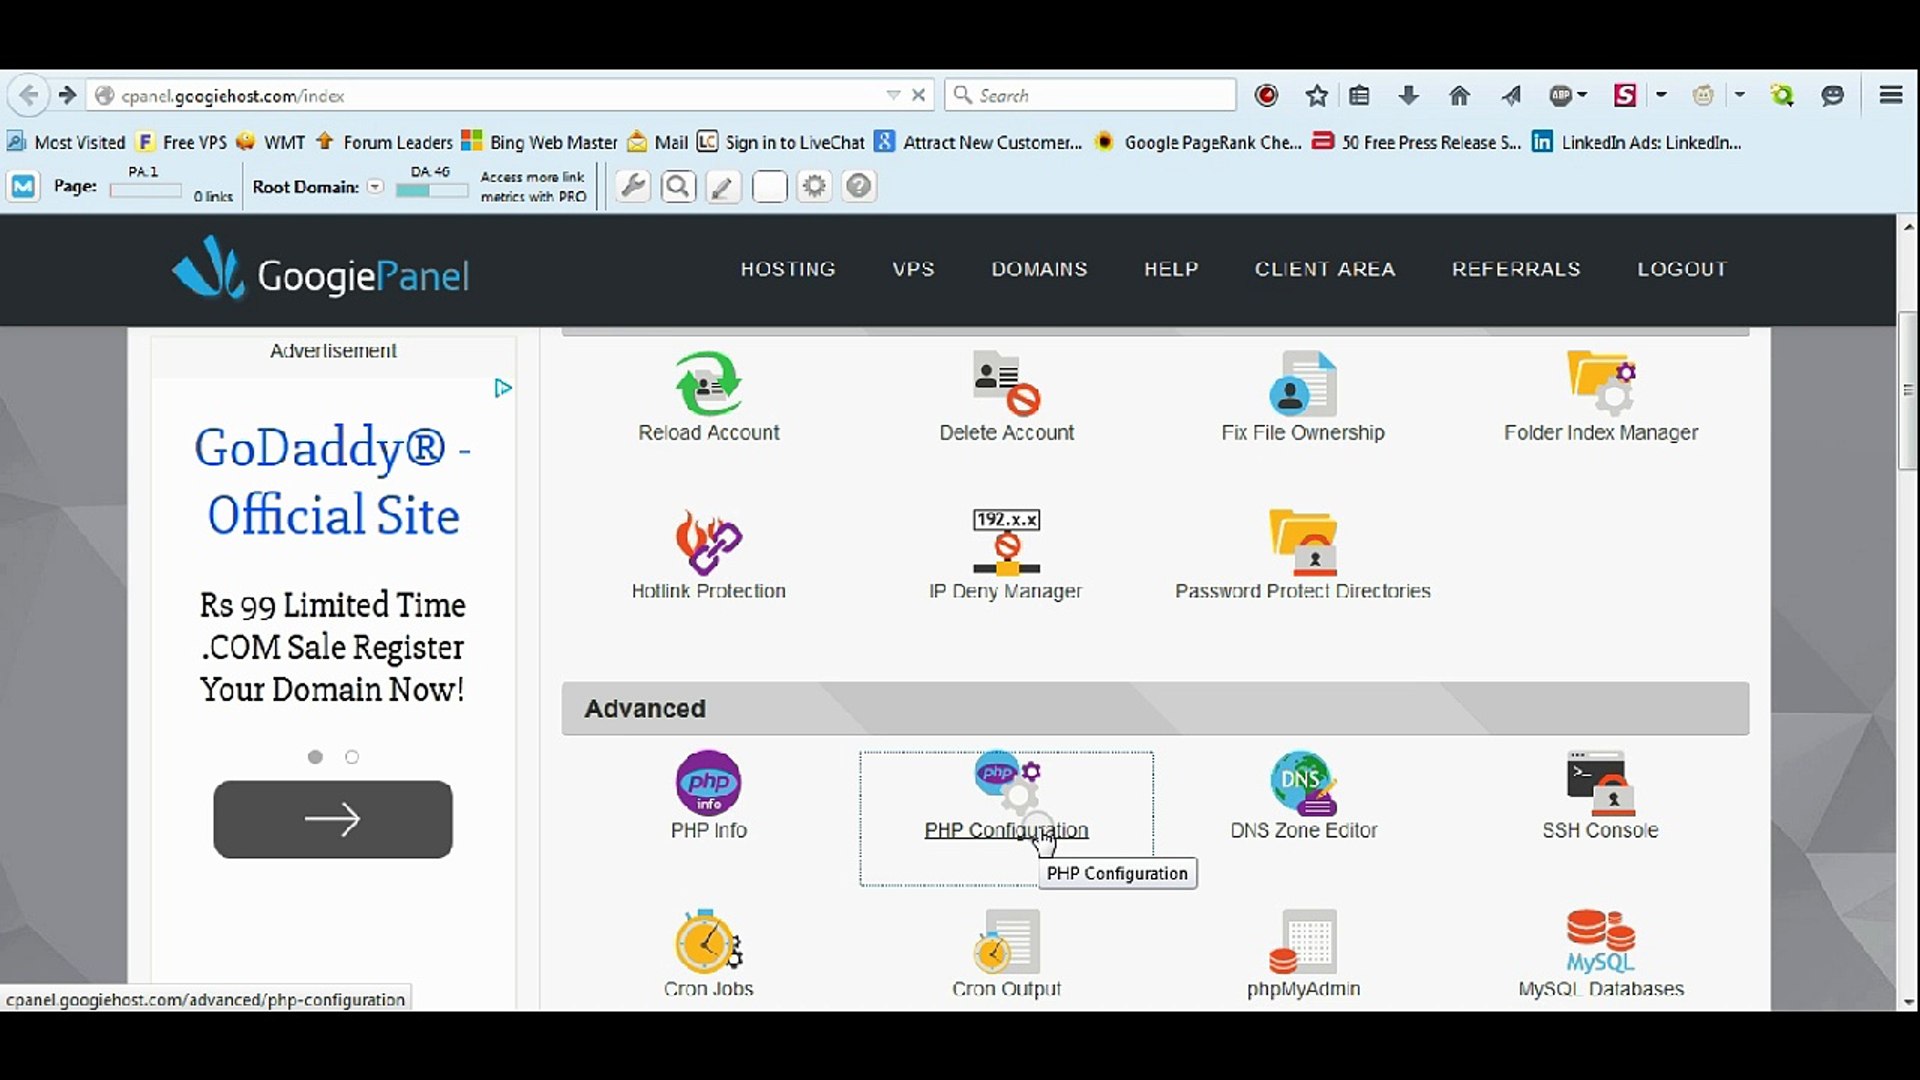Click the red record toolbar icon
The image size is (1920, 1080).
(x=1266, y=95)
